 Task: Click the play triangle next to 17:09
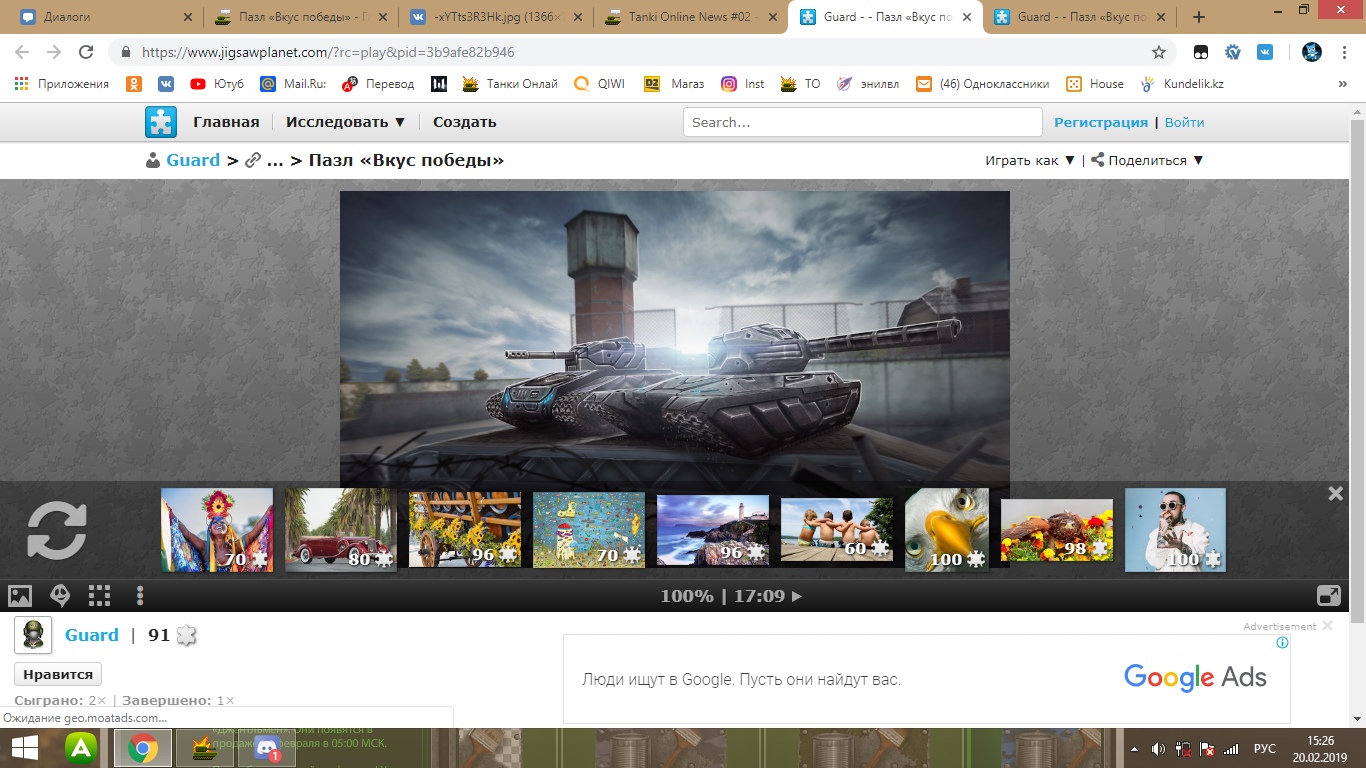[x=797, y=596]
